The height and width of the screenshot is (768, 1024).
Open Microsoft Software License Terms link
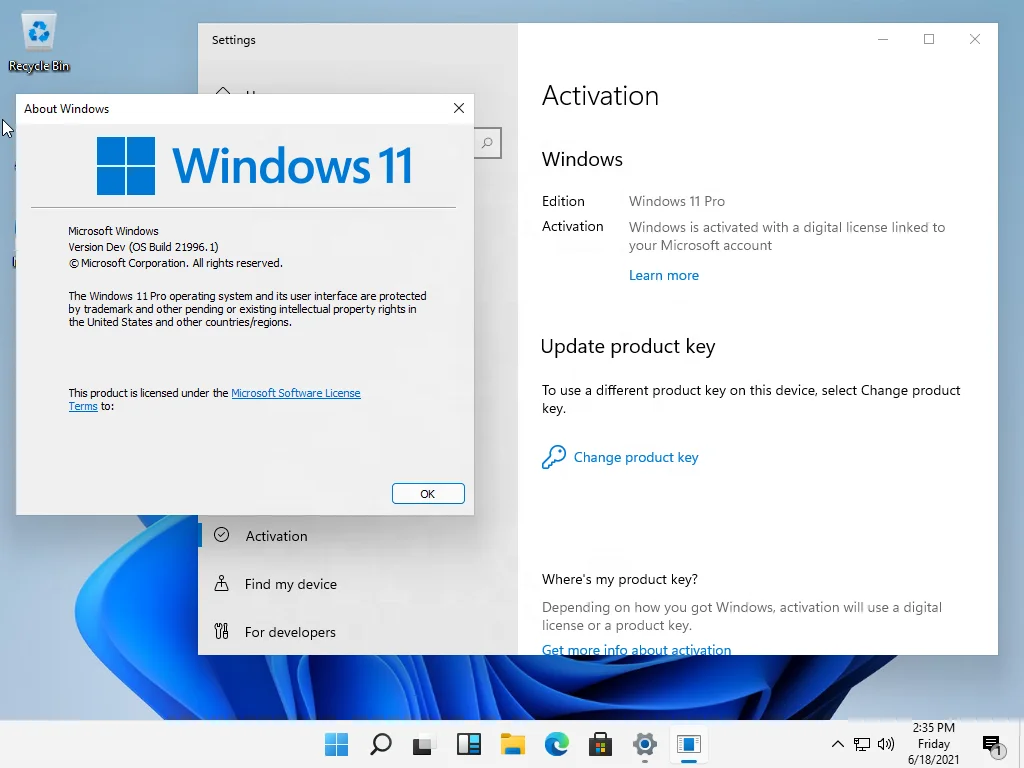pos(214,399)
